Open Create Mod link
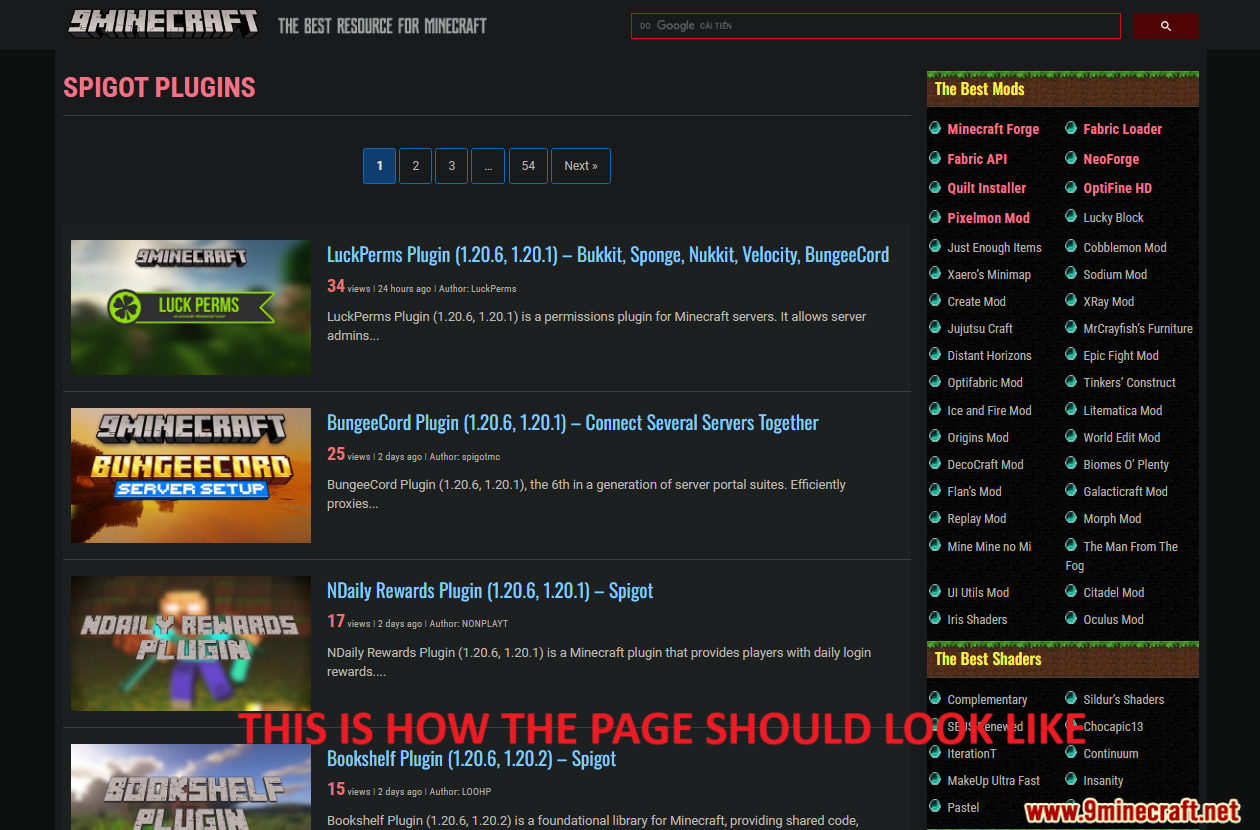 (x=976, y=302)
